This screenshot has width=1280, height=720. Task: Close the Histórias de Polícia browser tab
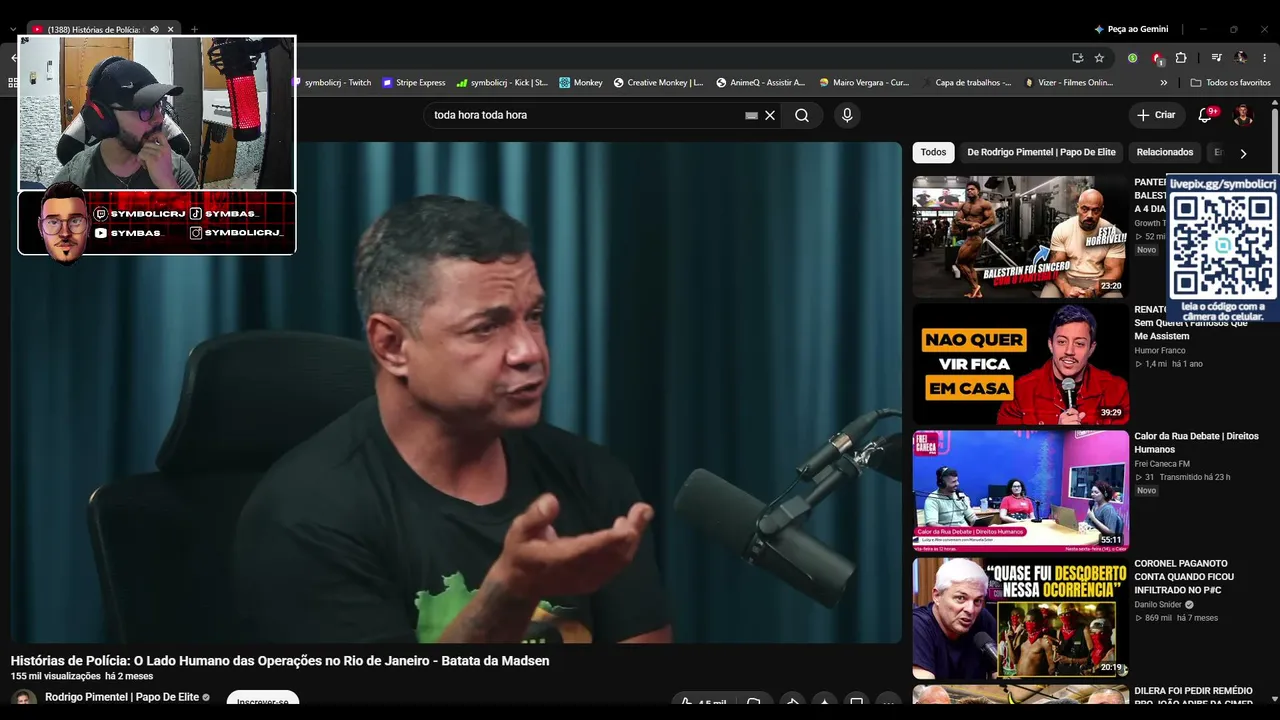[x=171, y=30]
